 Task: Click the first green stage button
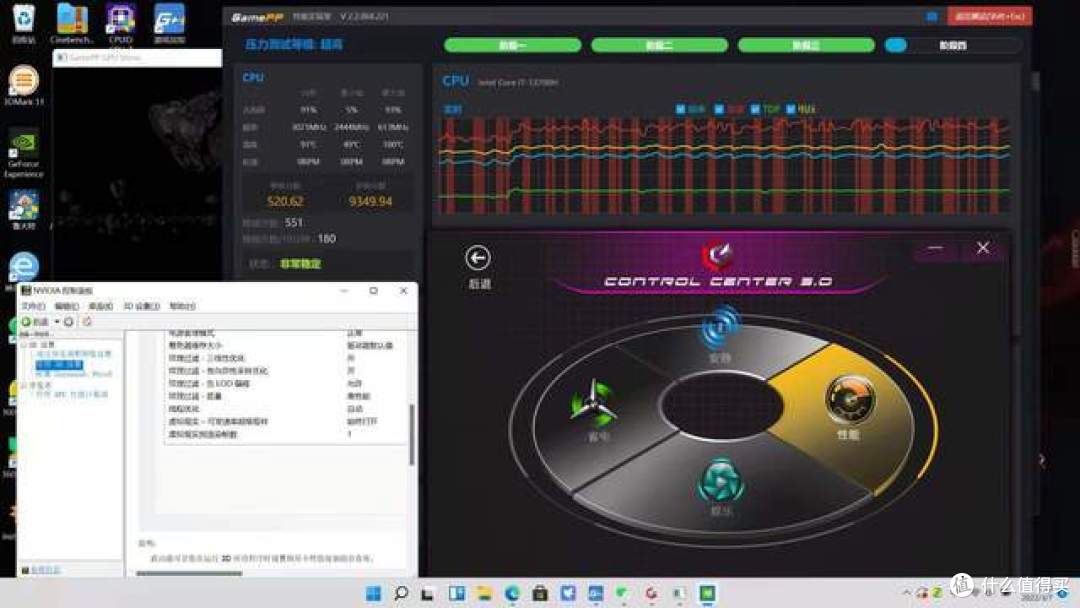pos(512,45)
